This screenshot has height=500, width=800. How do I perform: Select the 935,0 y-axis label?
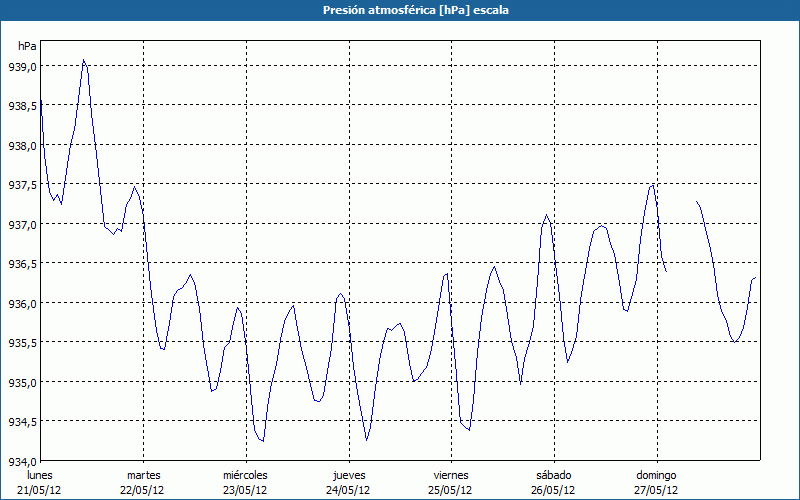(x=22, y=382)
